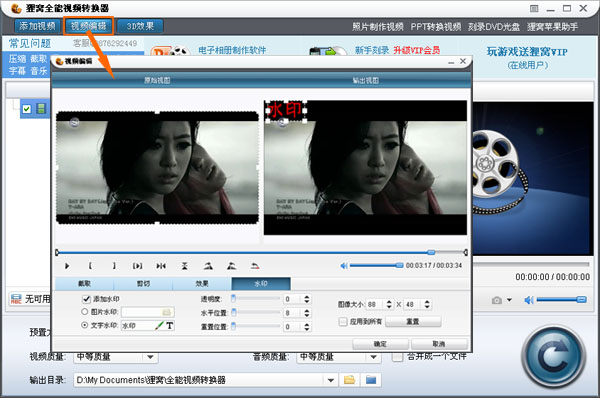
Task: Click the 水印 overlay in output view
Action: click(285, 111)
